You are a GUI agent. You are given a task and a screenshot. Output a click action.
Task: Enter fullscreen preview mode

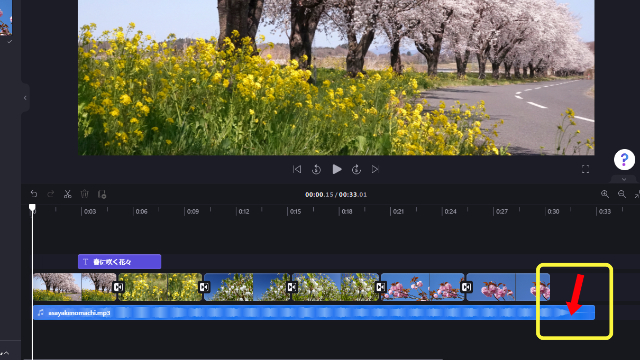tap(585, 169)
